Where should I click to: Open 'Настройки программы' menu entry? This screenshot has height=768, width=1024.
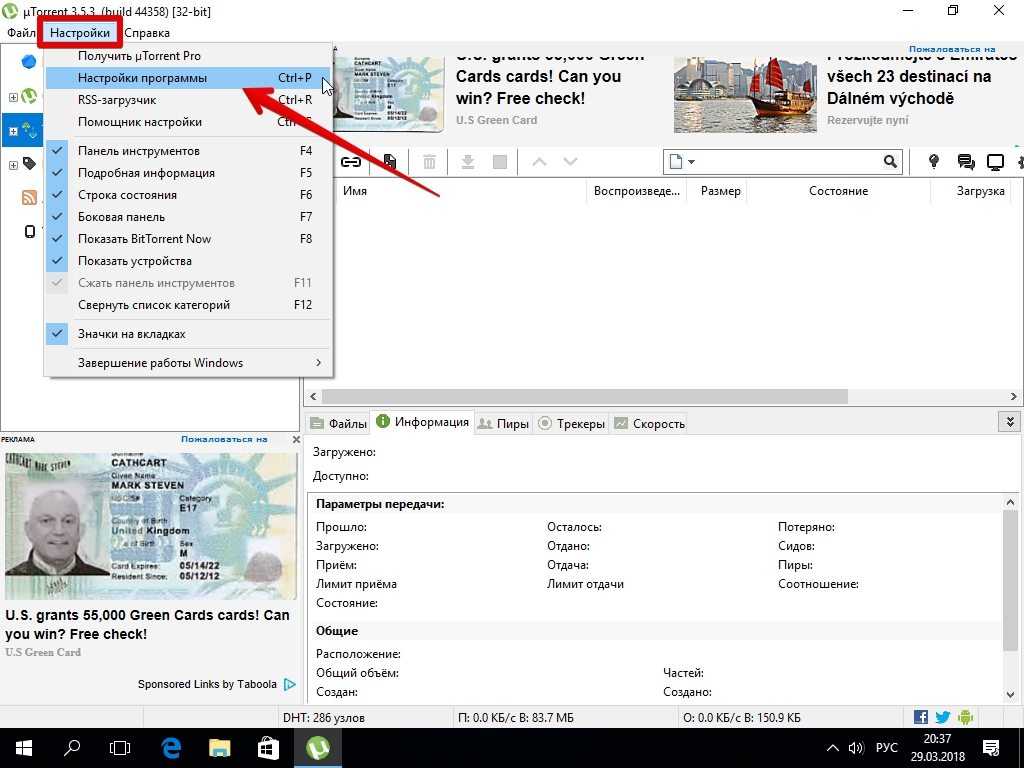coord(142,78)
